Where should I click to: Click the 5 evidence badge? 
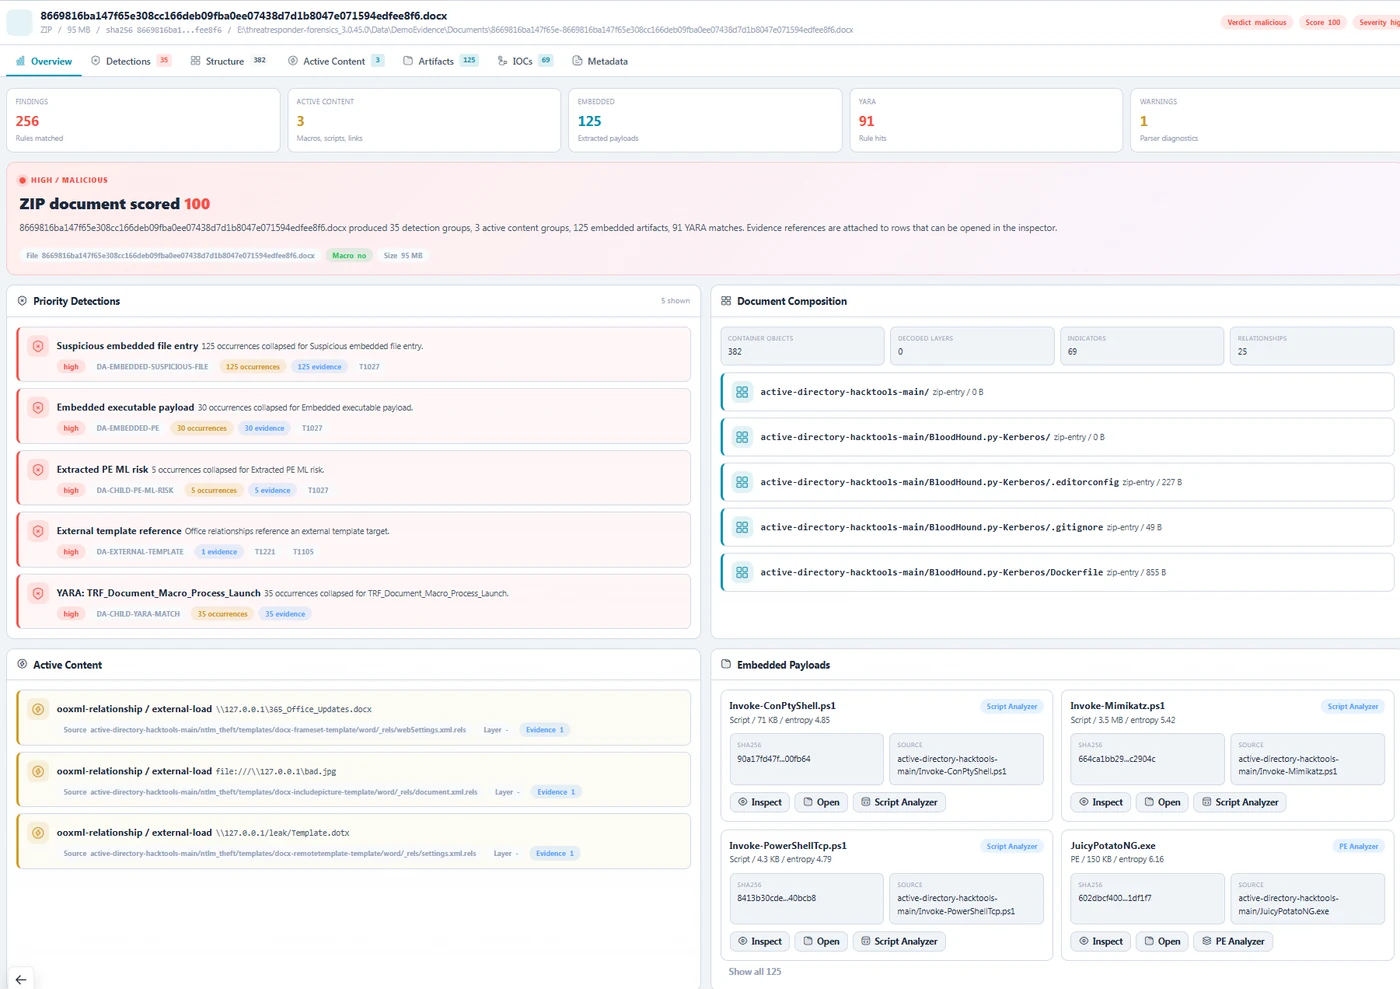pos(272,490)
